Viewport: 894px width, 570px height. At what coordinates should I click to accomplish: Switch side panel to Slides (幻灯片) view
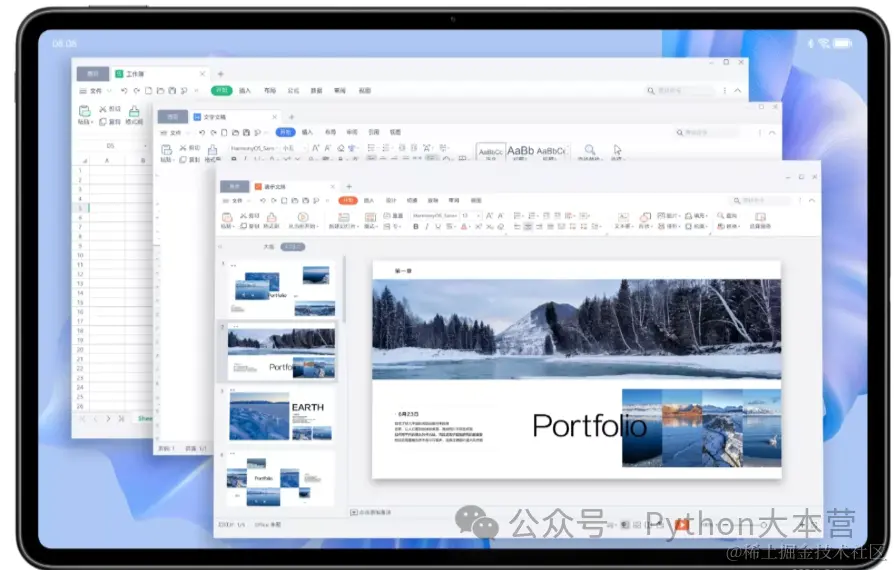pyautogui.click(x=292, y=247)
